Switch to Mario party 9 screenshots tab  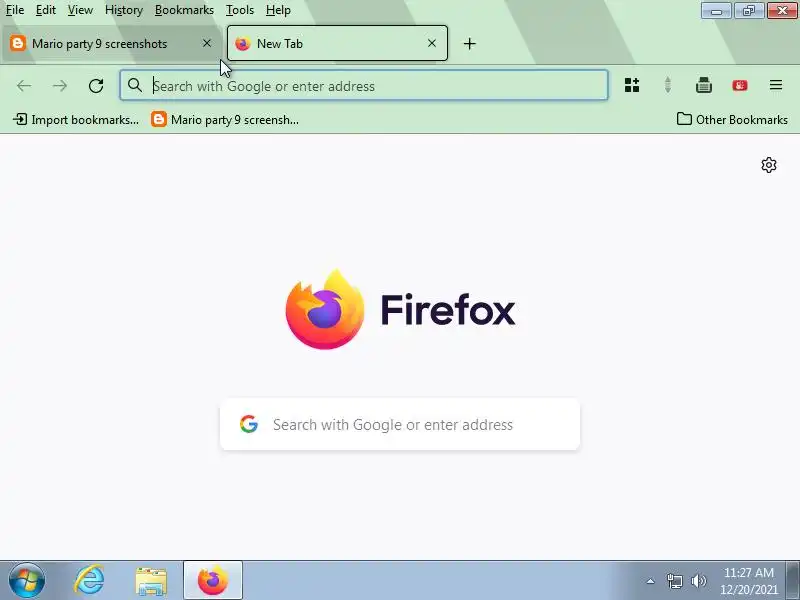[x=111, y=43]
